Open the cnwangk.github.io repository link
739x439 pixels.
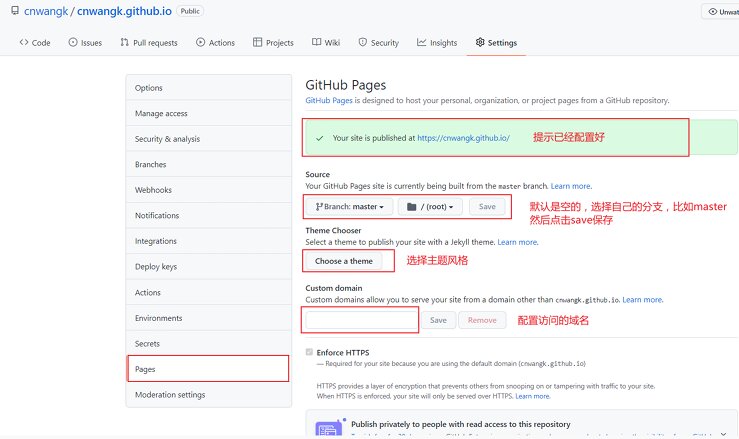124,11
